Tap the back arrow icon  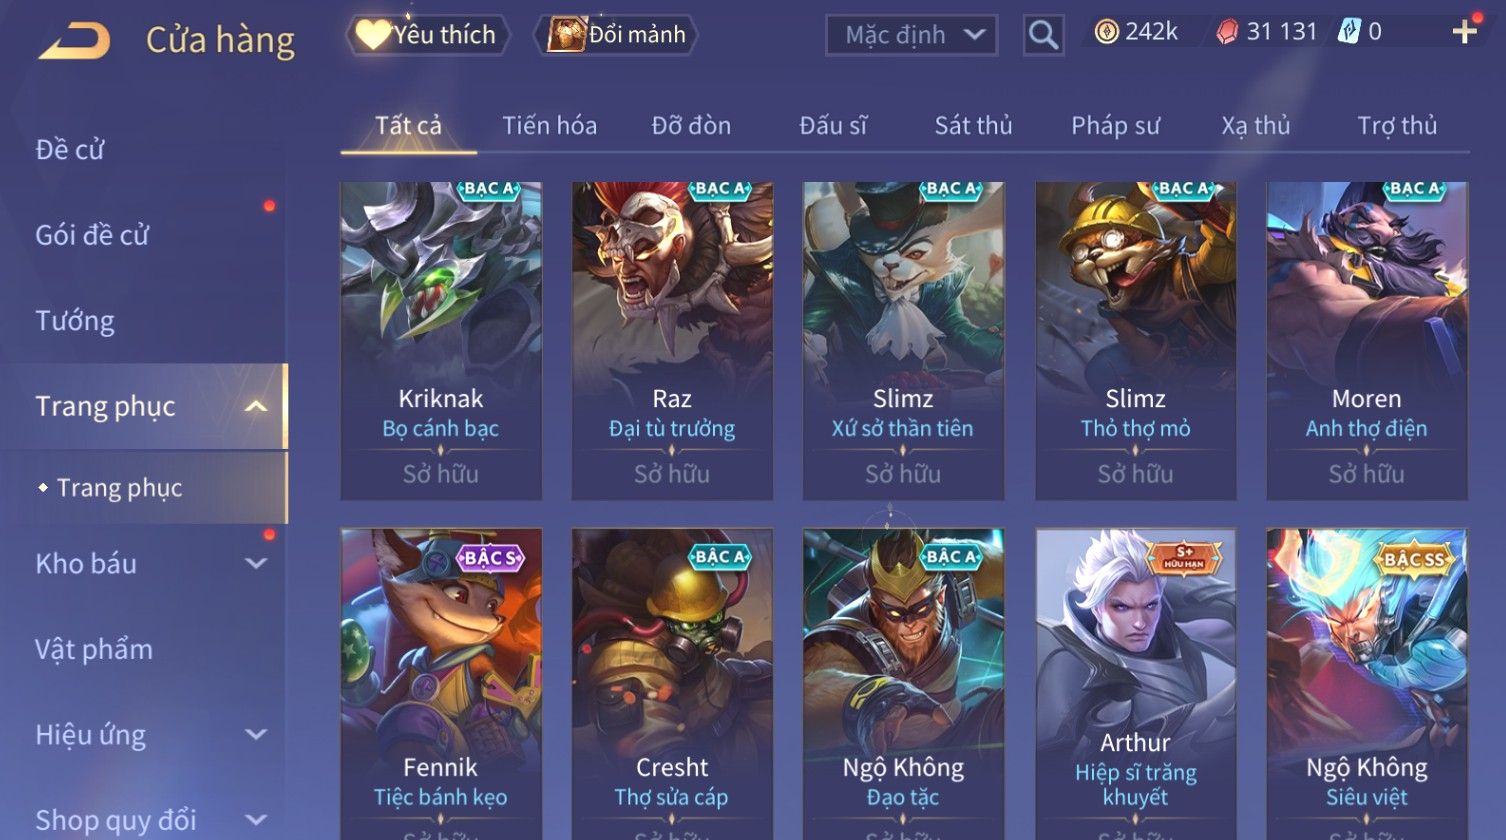tap(75, 41)
